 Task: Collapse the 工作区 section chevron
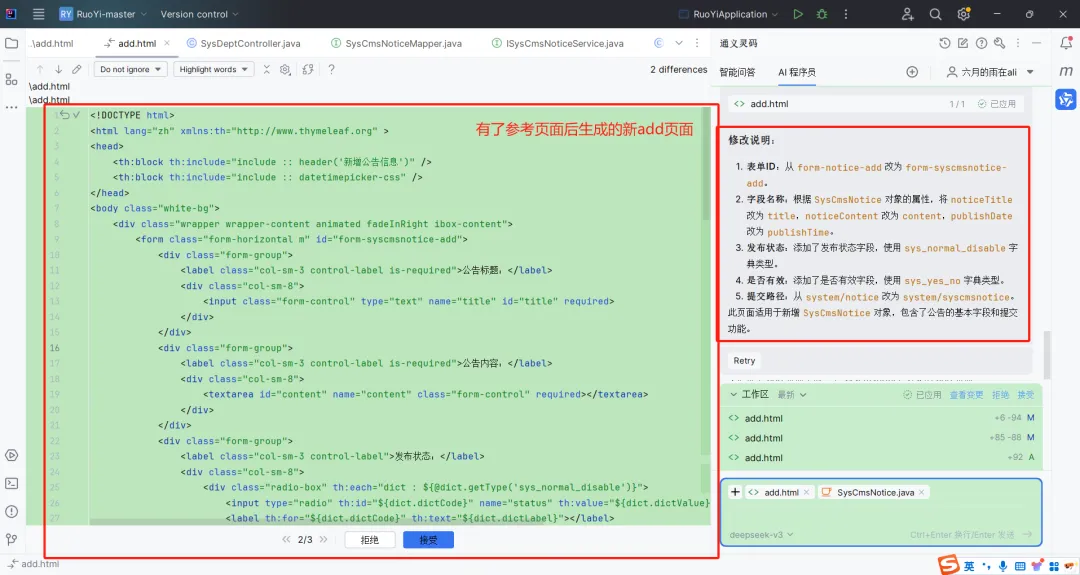click(734, 395)
